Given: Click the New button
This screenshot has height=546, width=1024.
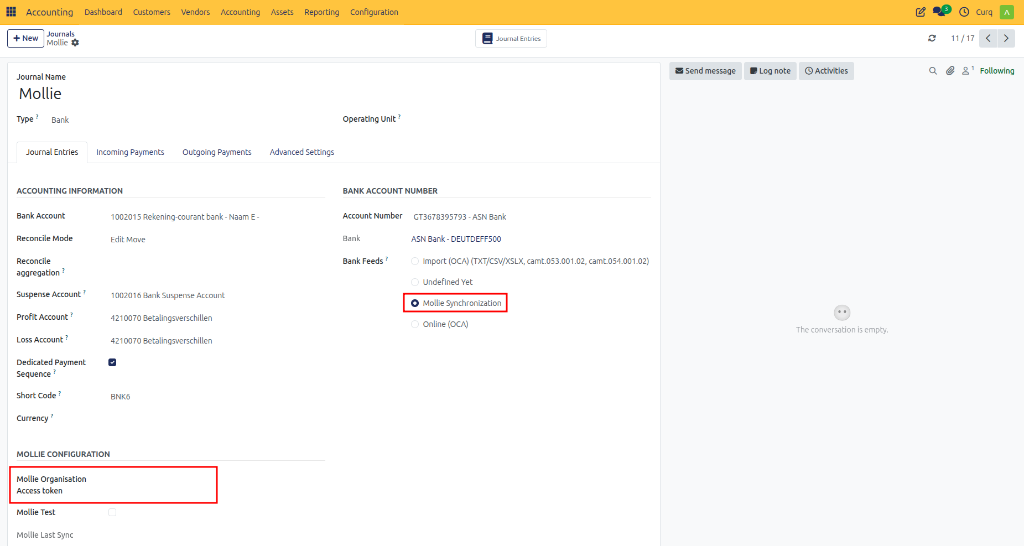Looking at the screenshot, I should click(25, 39).
